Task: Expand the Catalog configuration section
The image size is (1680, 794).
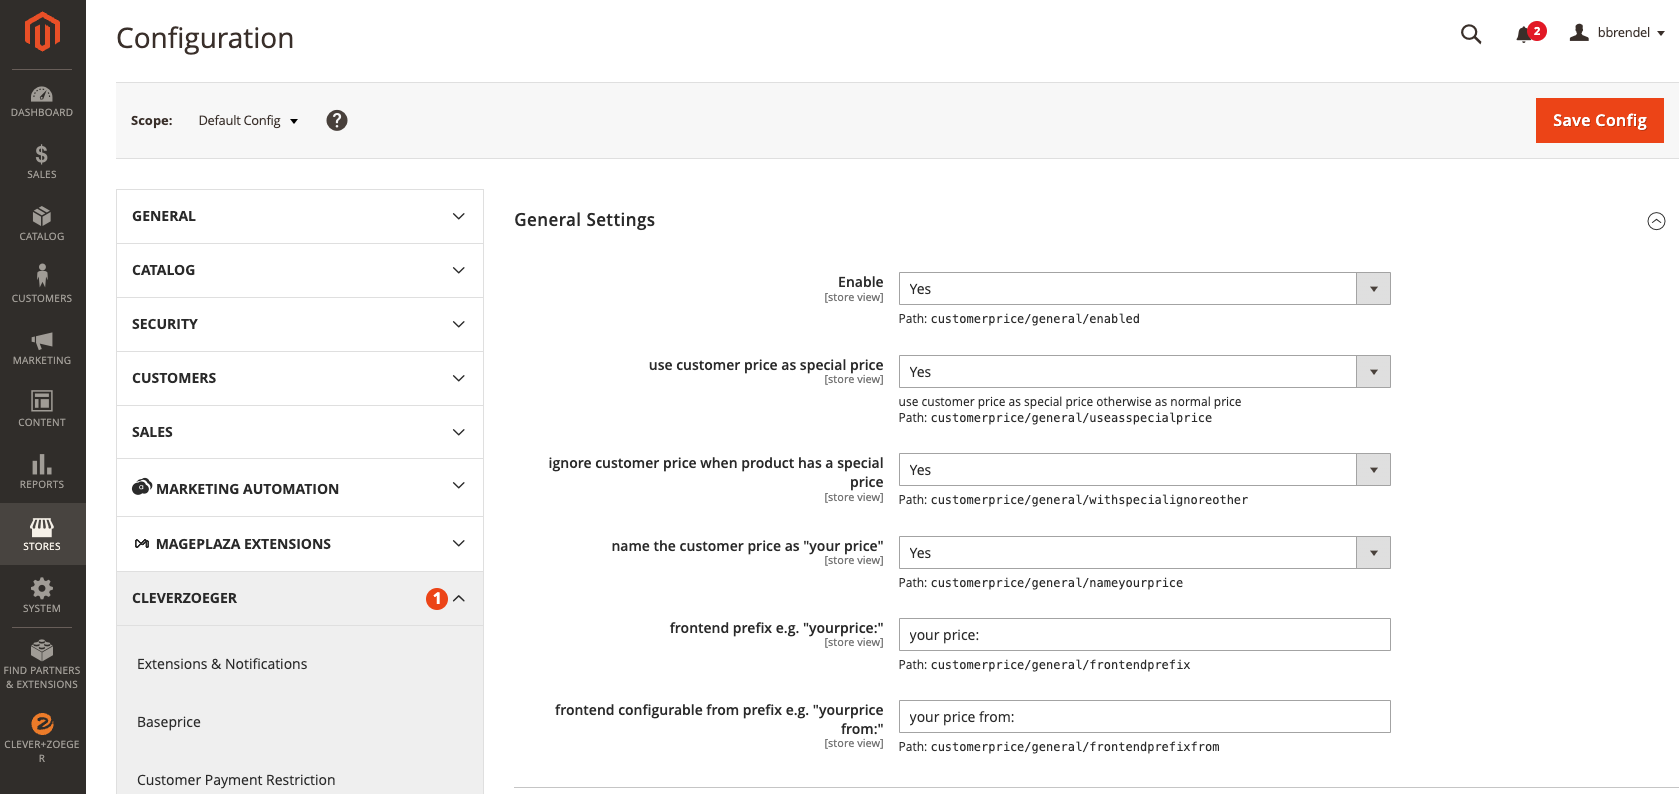Action: (x=300, y=270)
